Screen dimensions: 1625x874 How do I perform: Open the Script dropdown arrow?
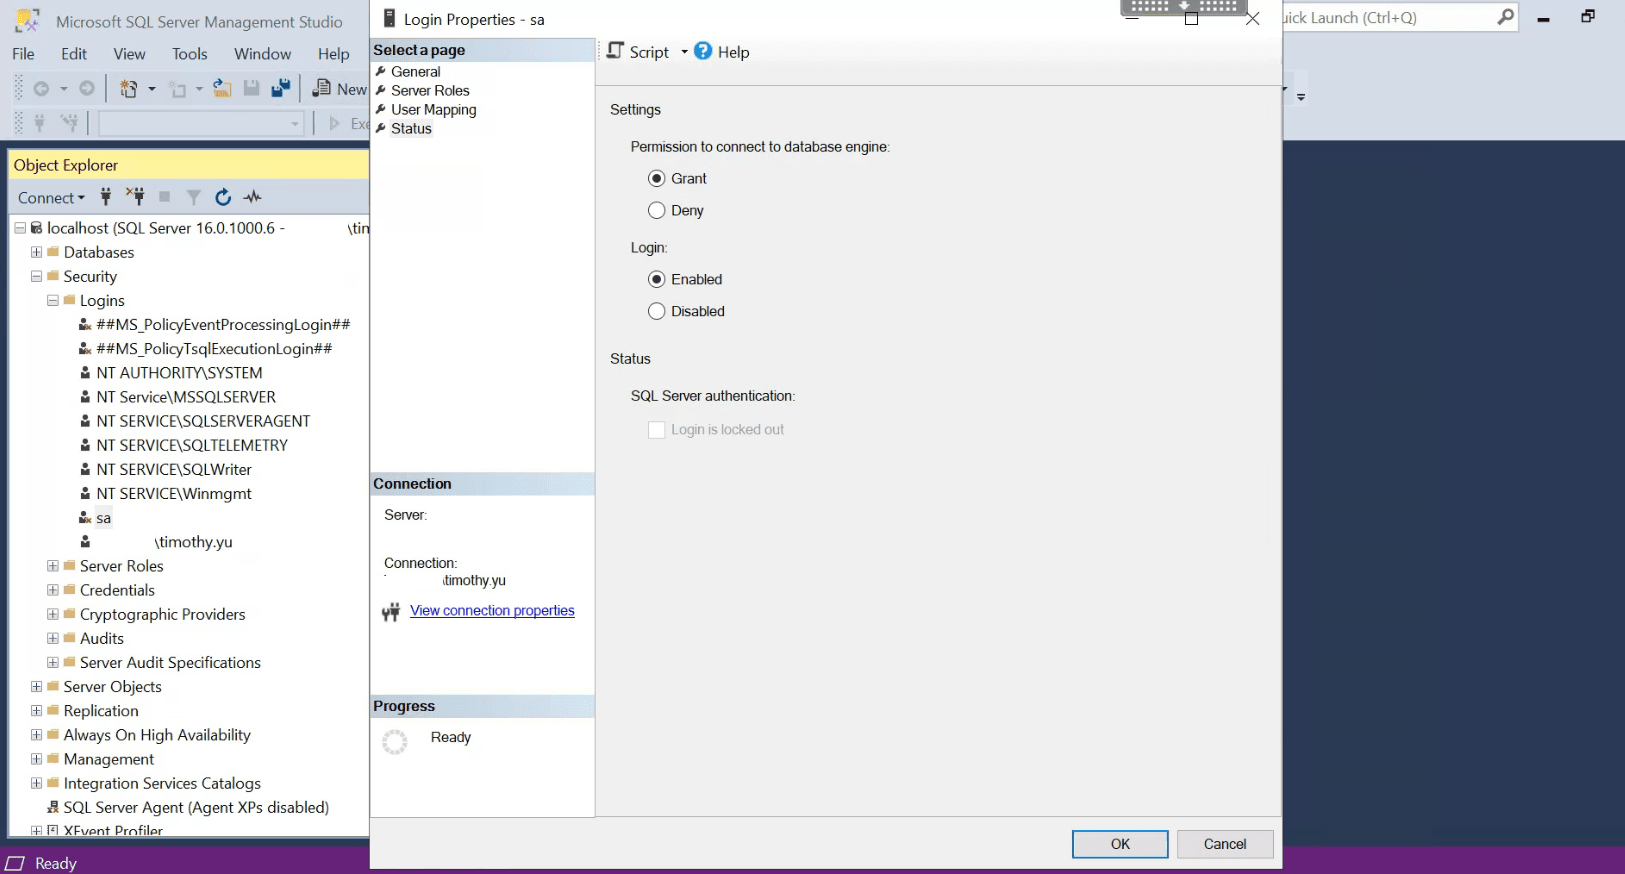685,52
